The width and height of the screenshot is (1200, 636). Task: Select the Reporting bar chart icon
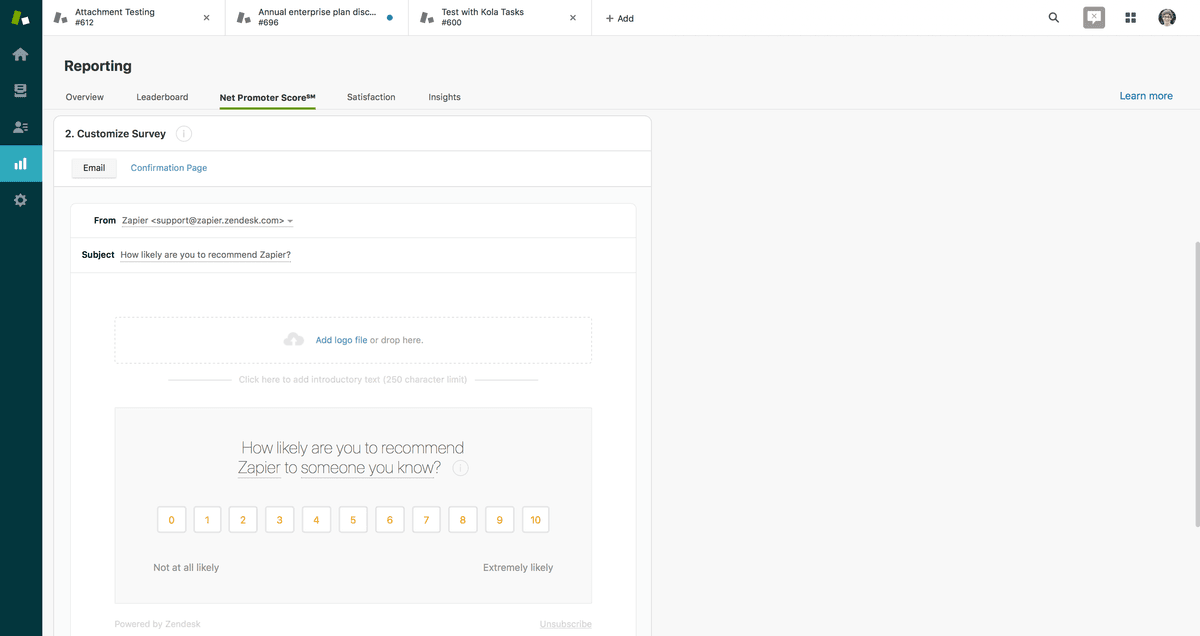tap(20, 164)
